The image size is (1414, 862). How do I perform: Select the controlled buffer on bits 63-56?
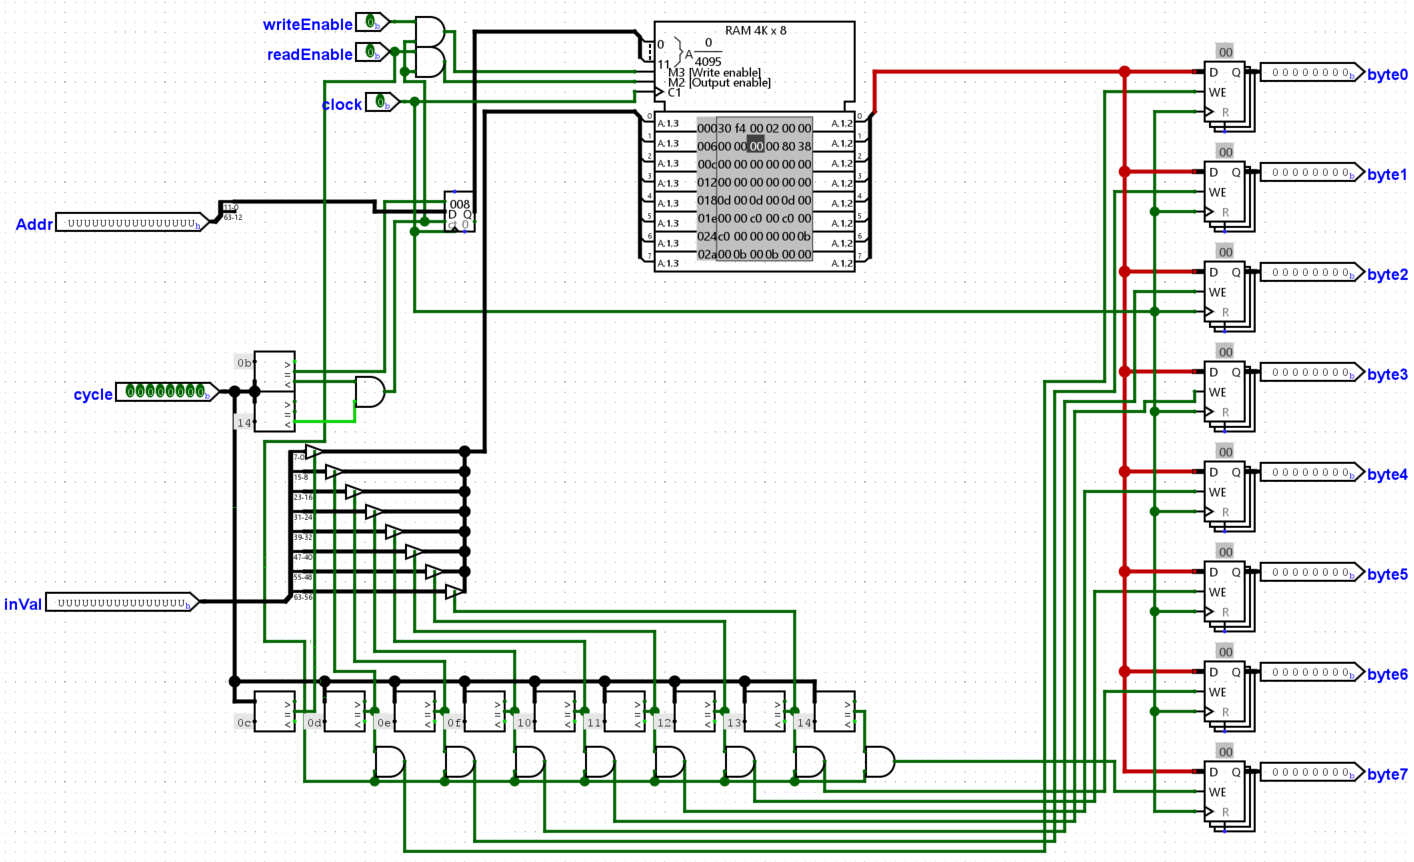(x=454, y=592)
